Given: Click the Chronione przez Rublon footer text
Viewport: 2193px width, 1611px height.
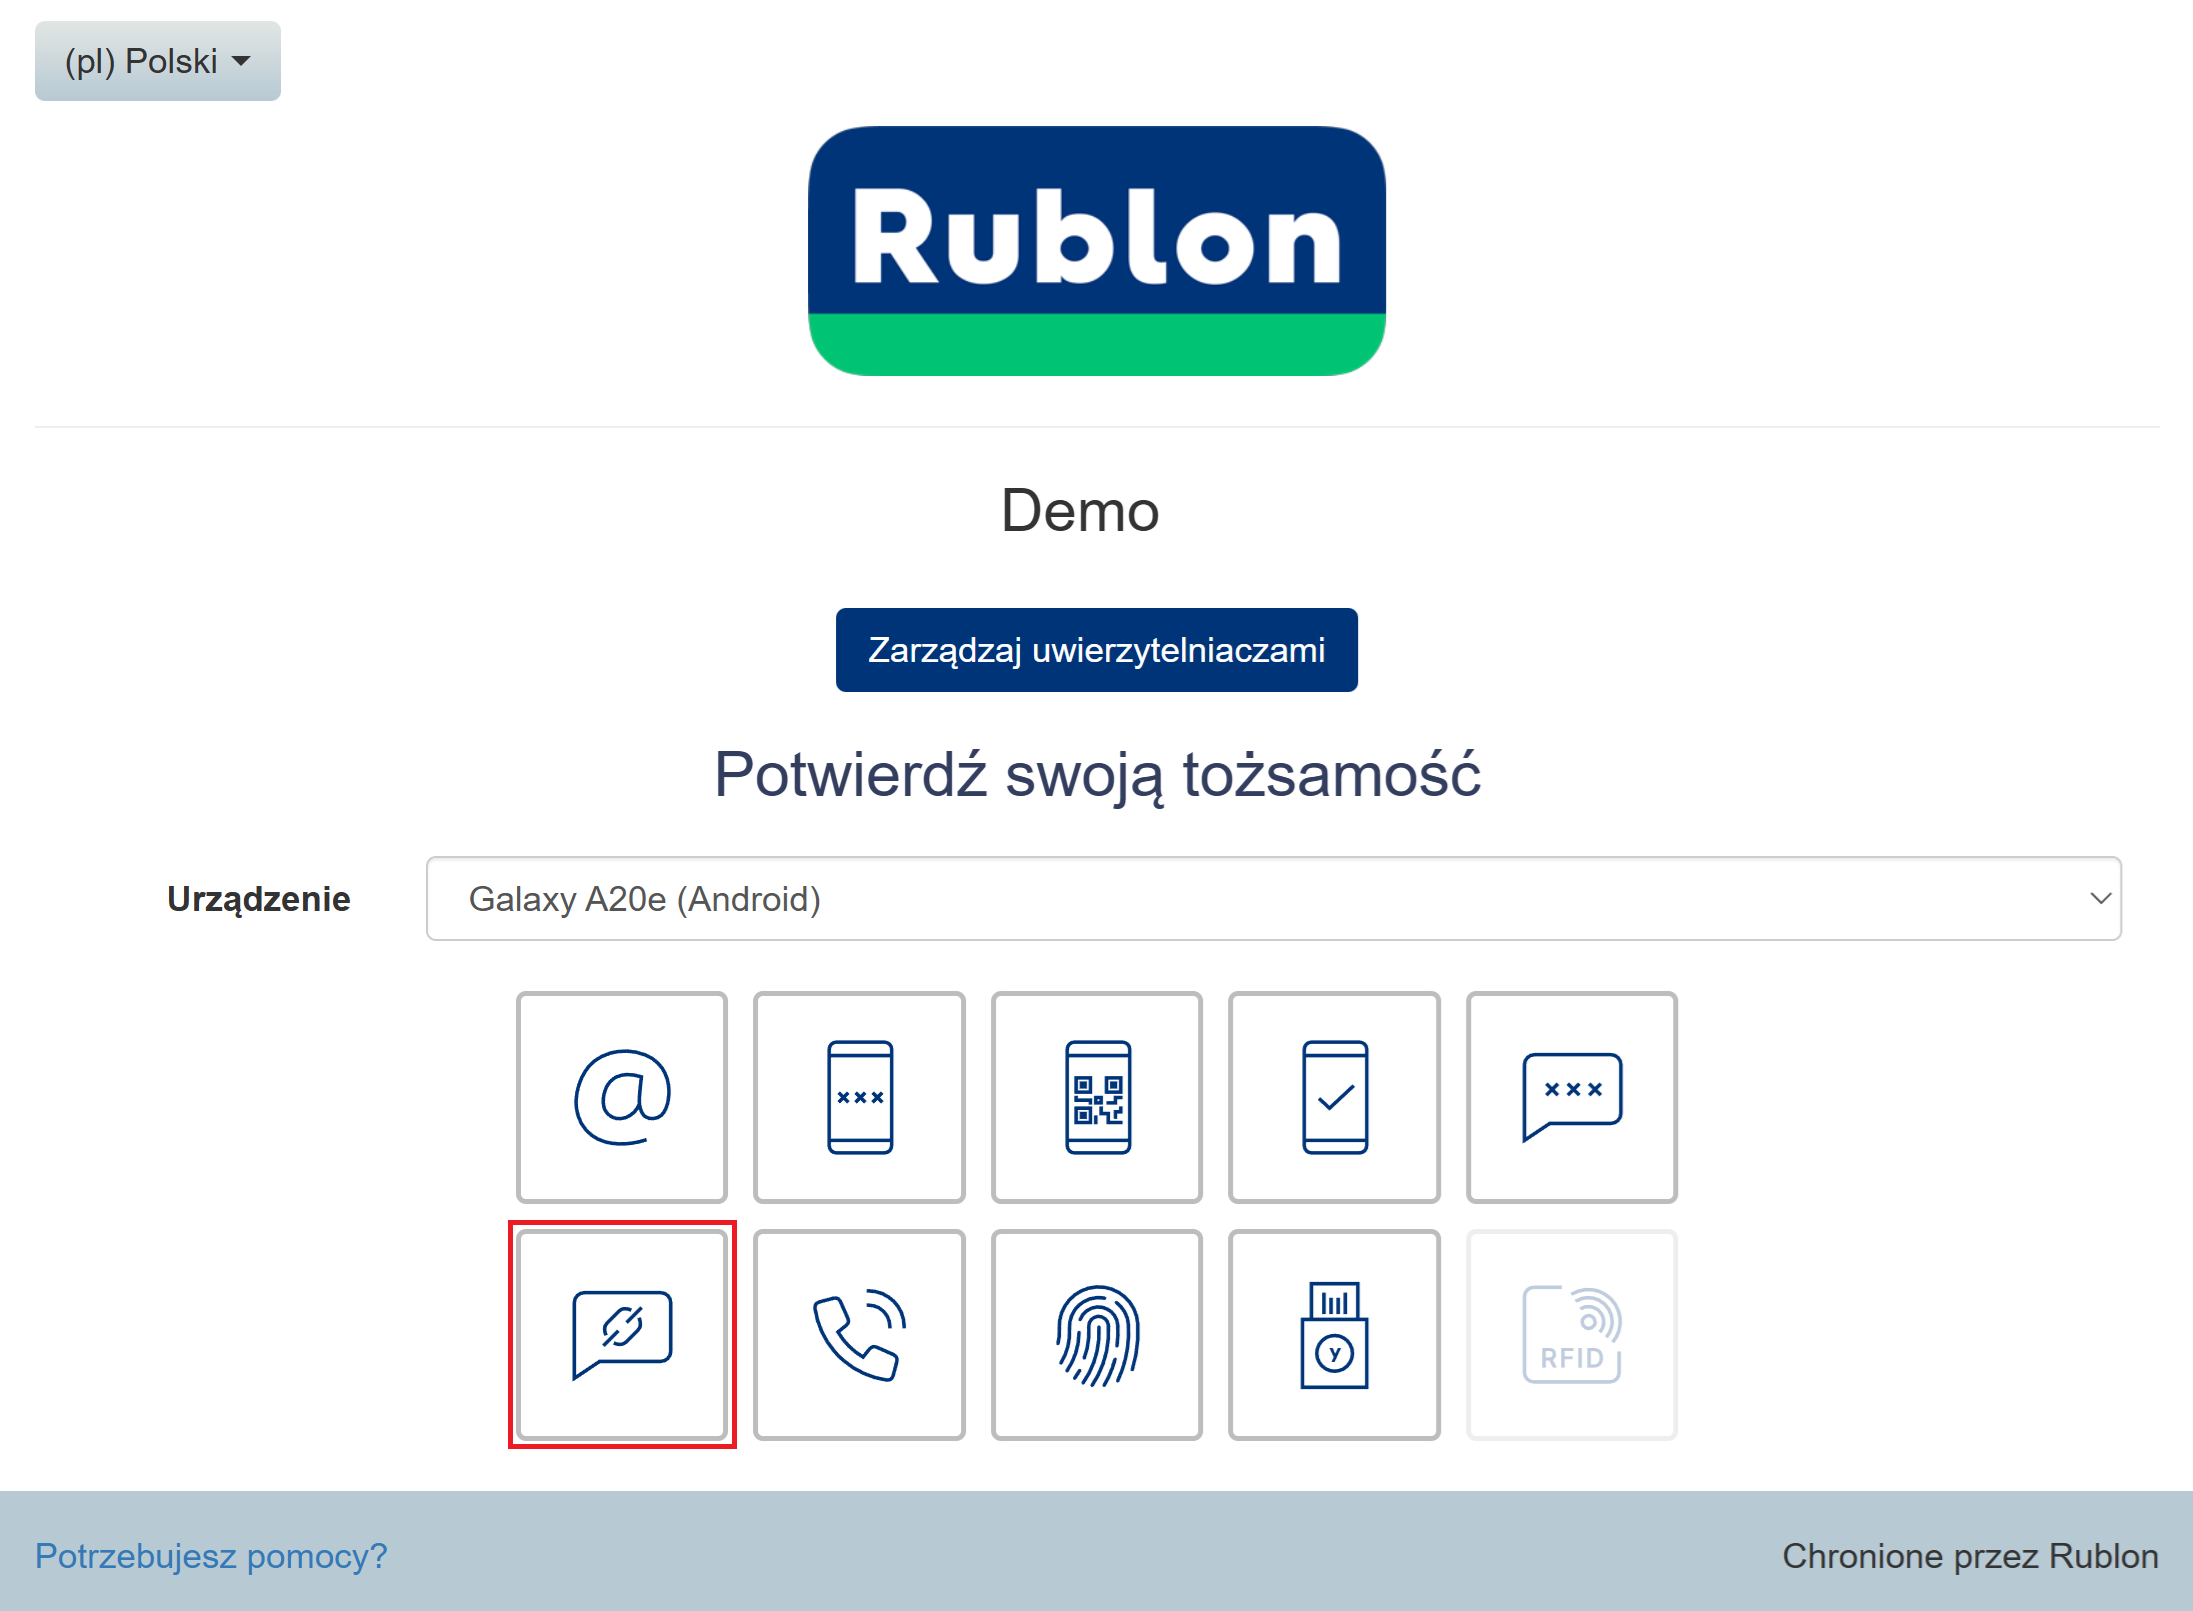Looking at the screenshot, I should (1969, 1556).
